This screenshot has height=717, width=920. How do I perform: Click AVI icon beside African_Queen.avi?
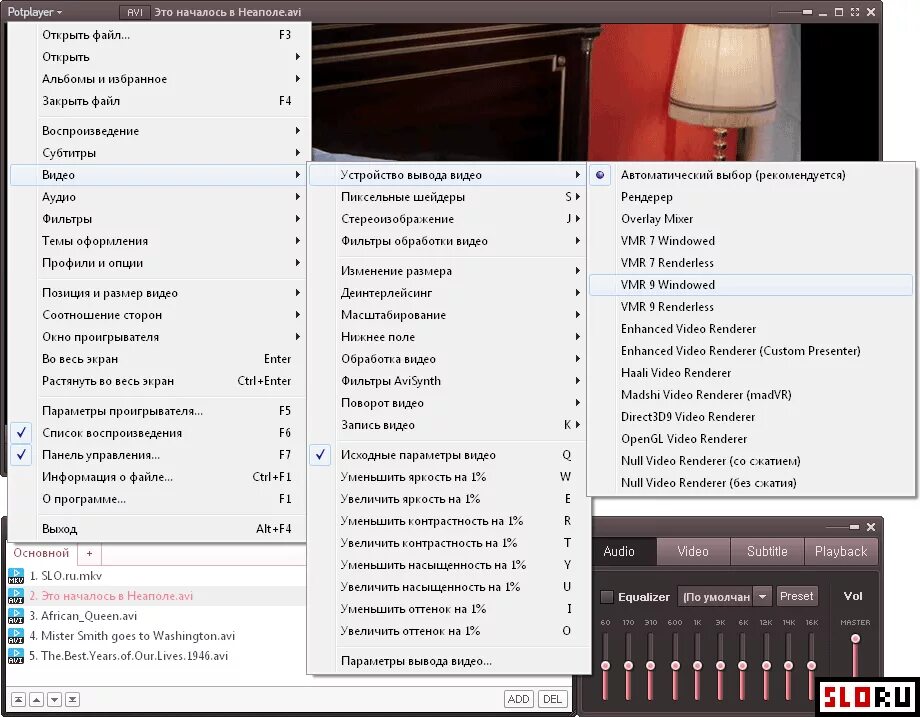[16, 615]
